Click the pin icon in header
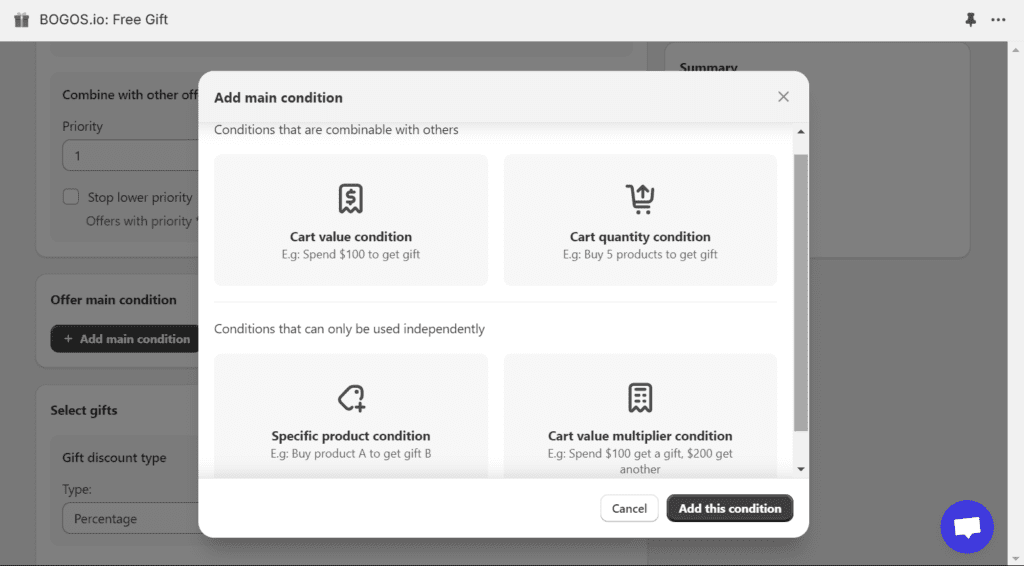Image resolution: width=1024 pixels, height=566 pixels. point(970,20)
